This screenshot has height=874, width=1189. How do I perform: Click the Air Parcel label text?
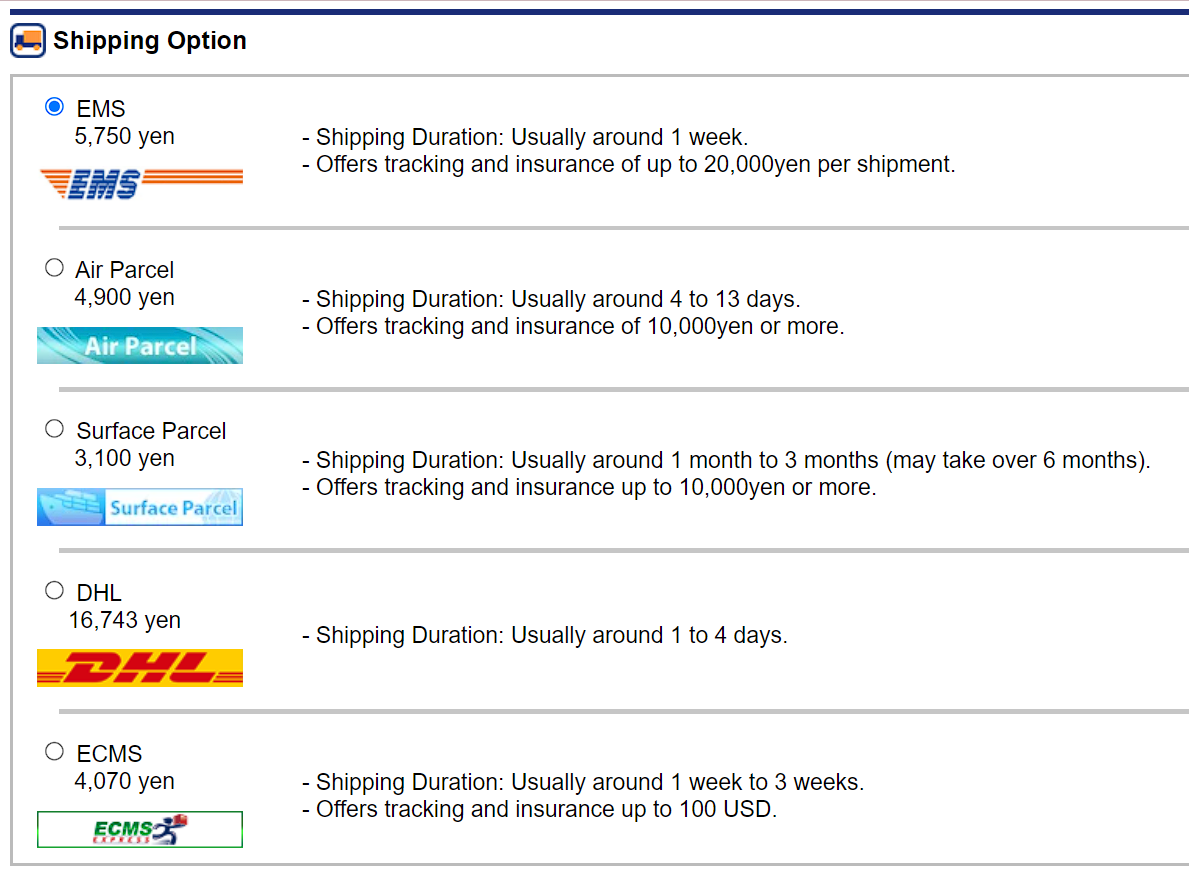pos(124,270)
